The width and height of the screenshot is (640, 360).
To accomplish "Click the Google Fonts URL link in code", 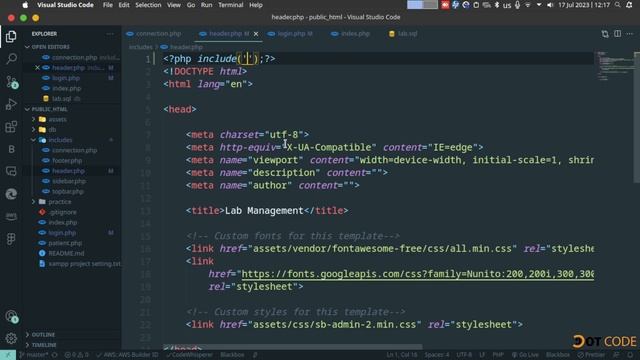I will tap(418, 274).
